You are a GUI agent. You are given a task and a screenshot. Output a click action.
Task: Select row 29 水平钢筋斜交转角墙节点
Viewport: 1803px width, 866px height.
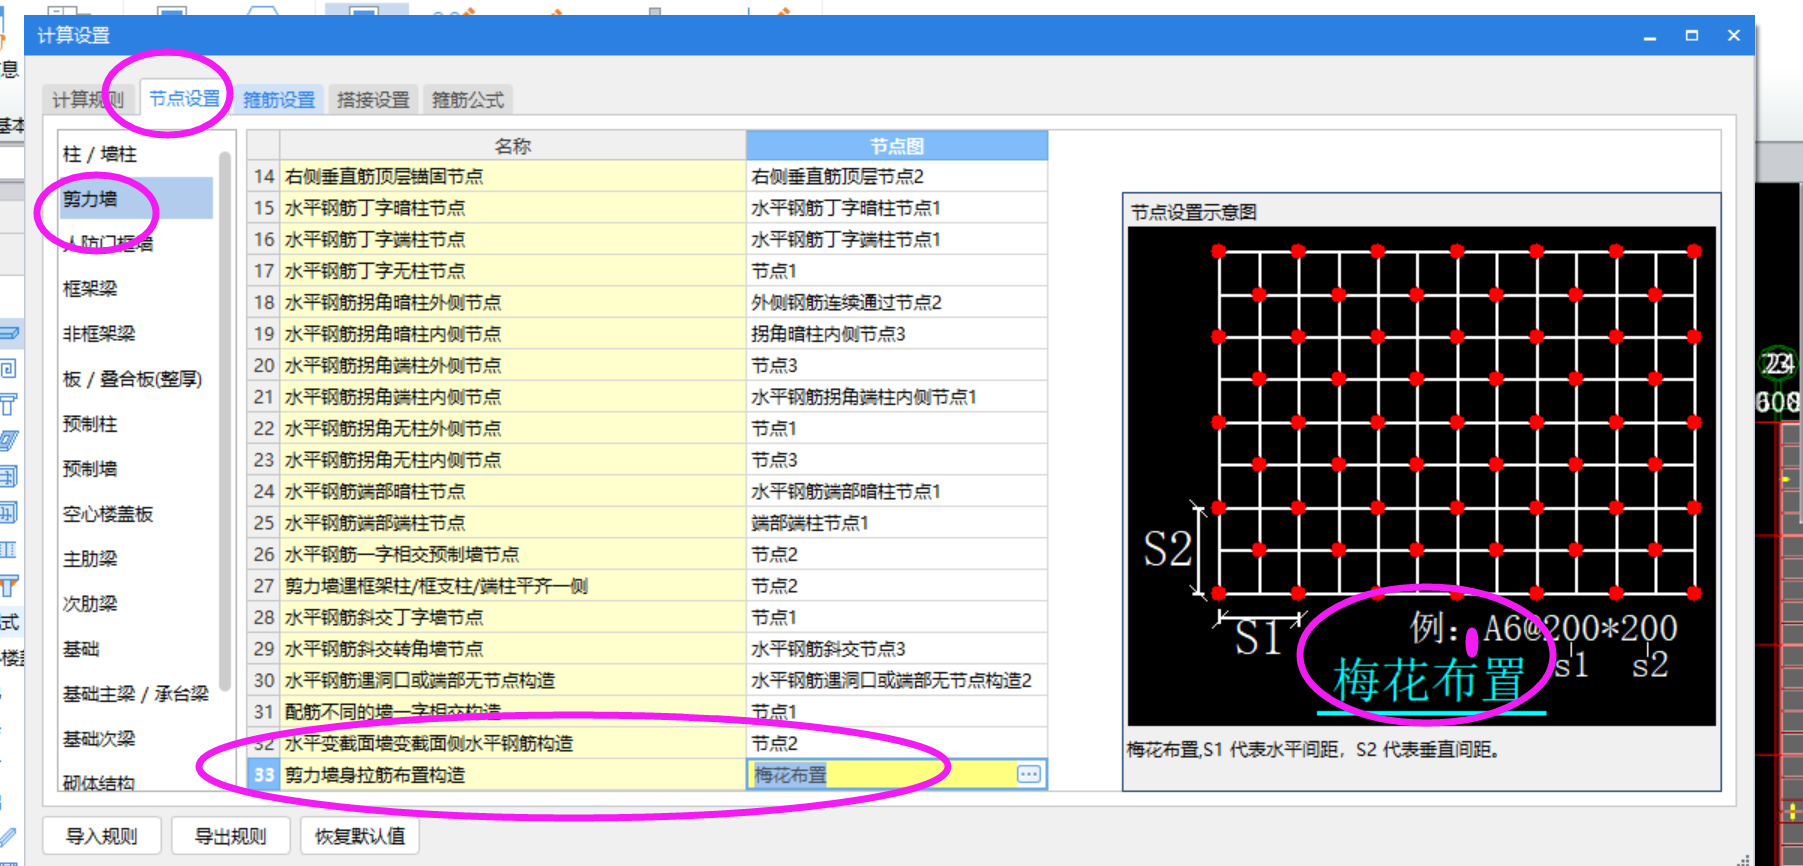513,649
